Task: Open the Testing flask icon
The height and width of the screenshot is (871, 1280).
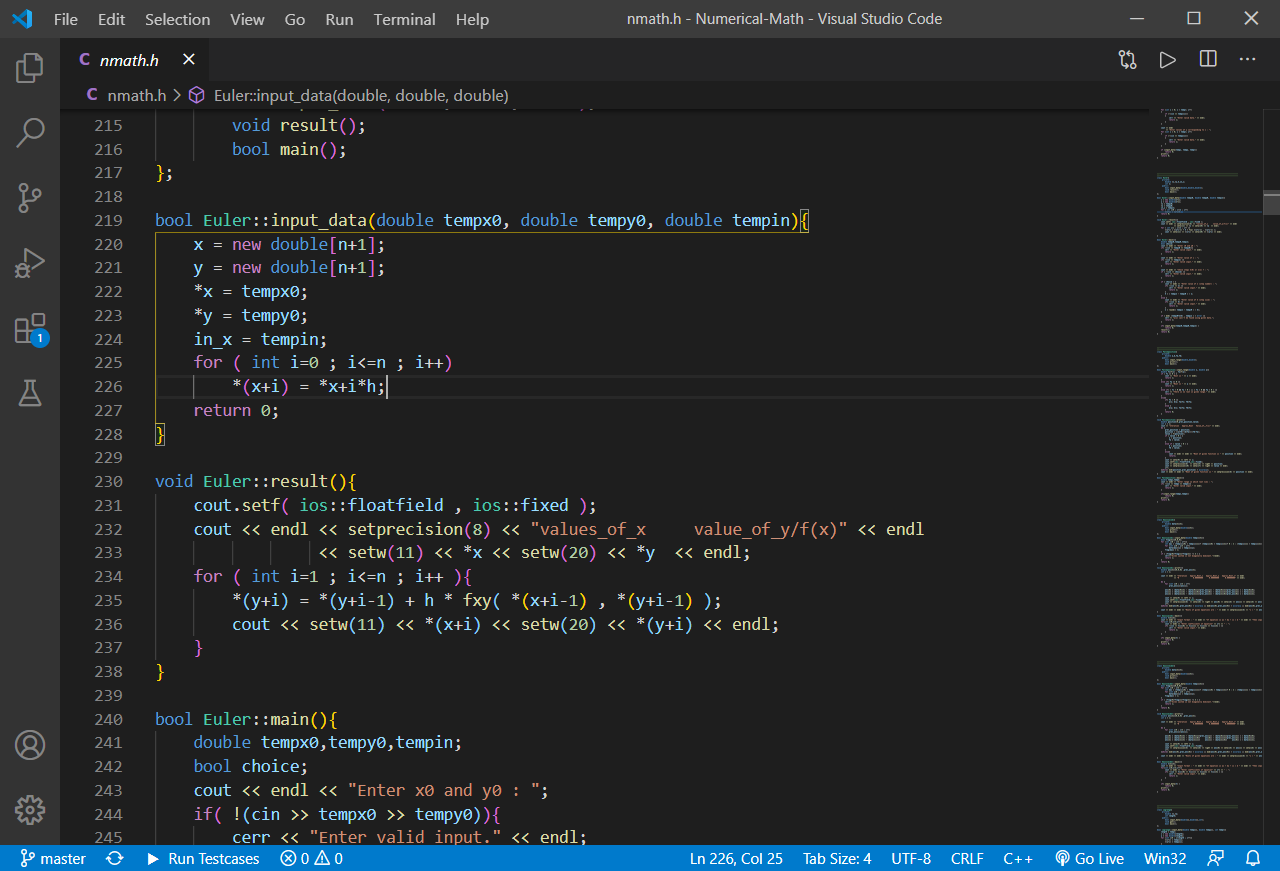Action: [30, 394]
